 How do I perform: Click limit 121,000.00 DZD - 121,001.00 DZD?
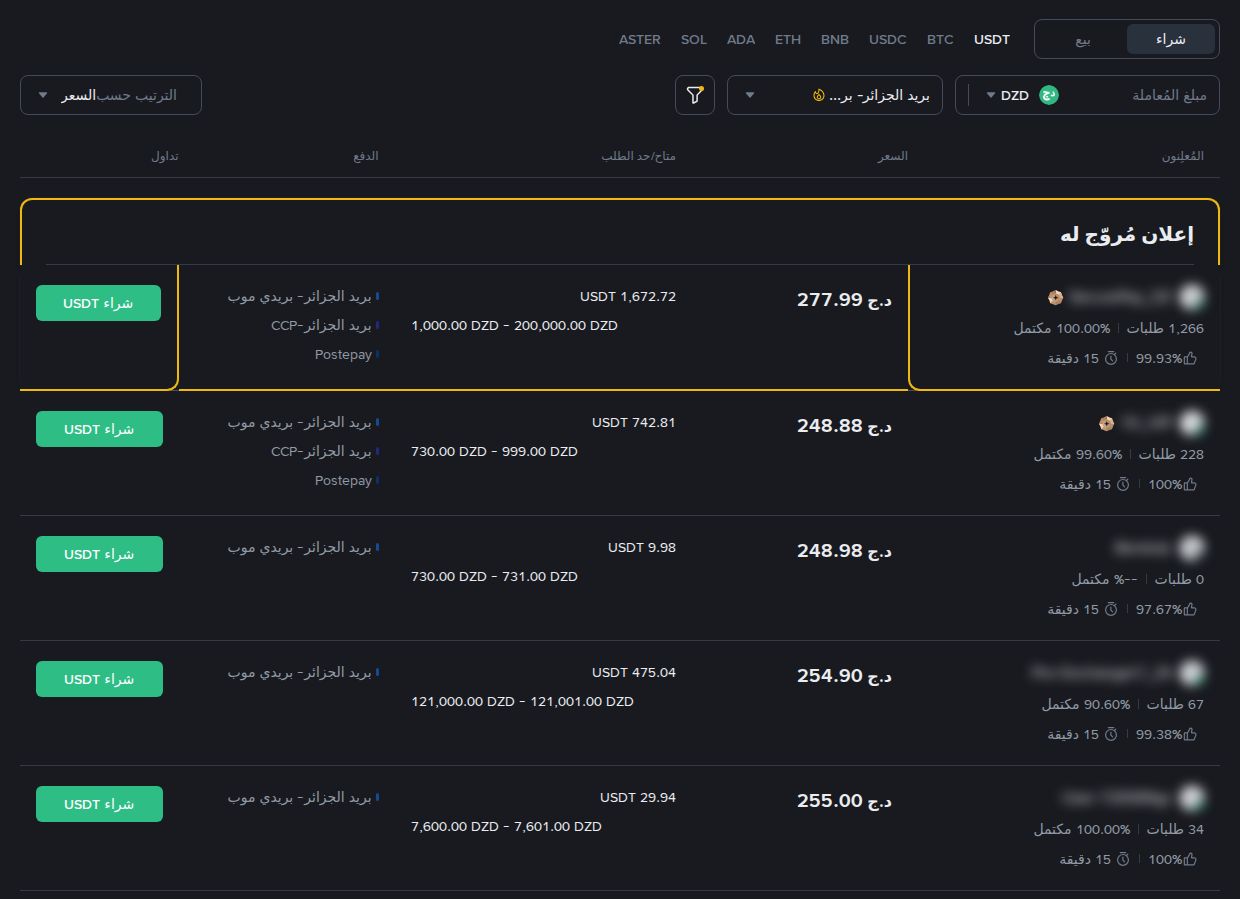click(x=523, y=702)
